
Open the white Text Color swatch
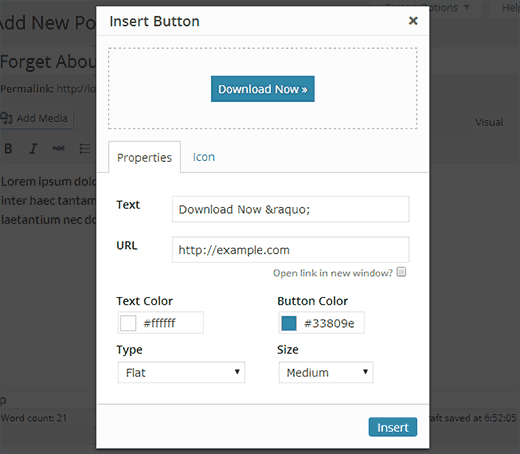[x=128, y=323]
